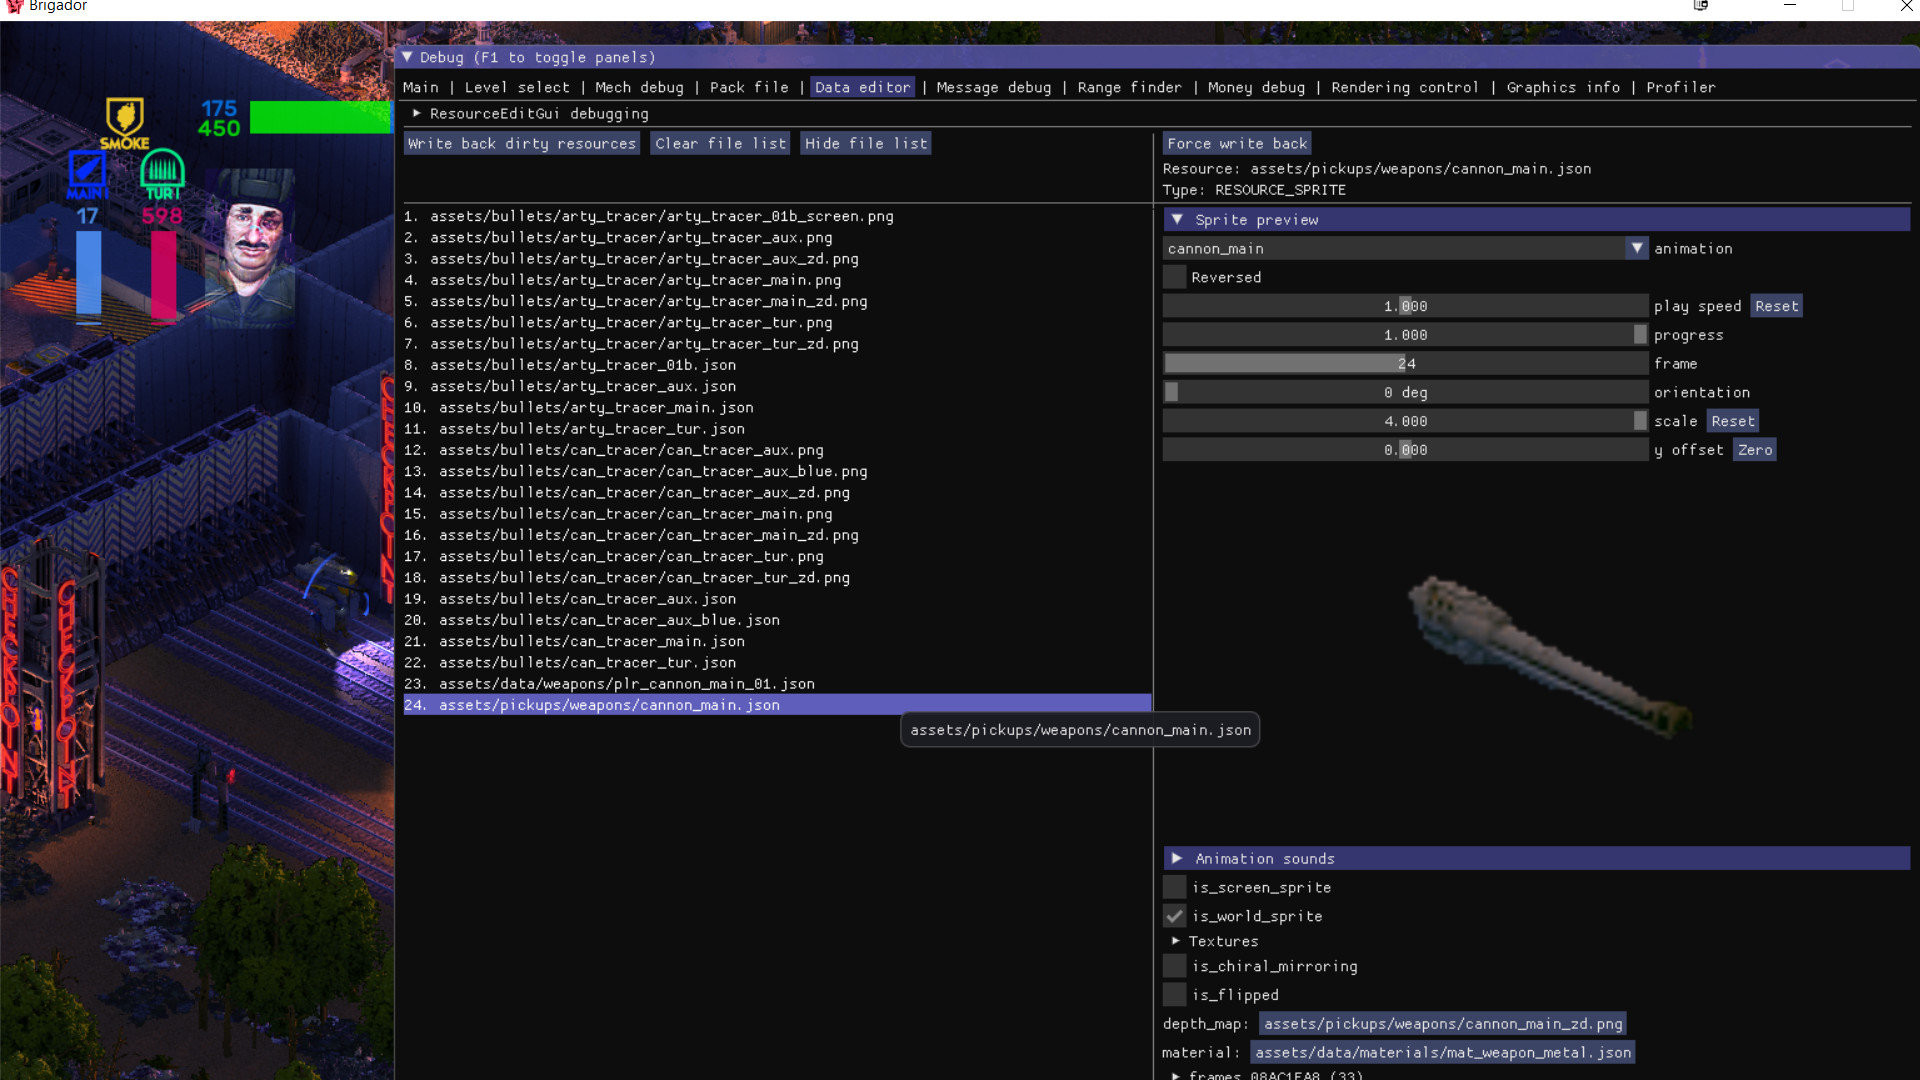Click Write back dirty resources
Viewport: 1920px width, 1080px height.
tap(520, 143)
